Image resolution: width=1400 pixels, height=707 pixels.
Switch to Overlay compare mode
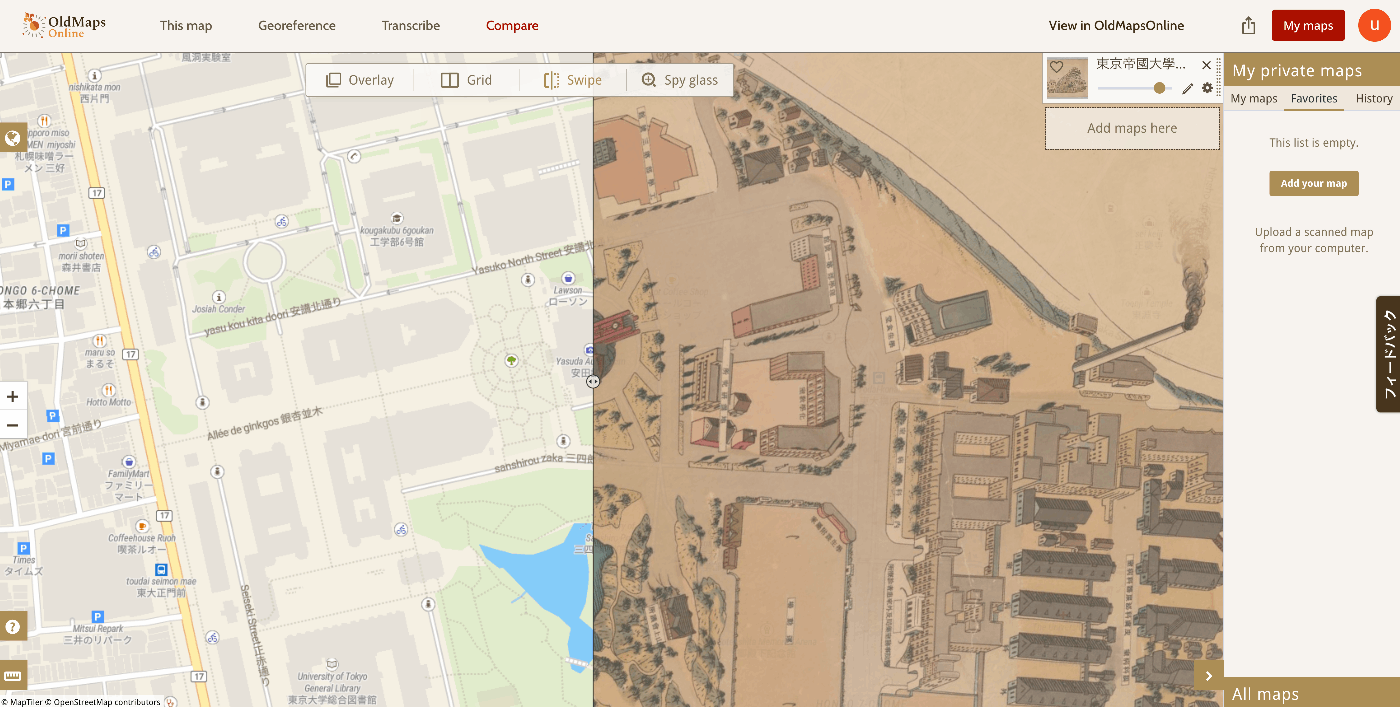click(x=360, y=80)
